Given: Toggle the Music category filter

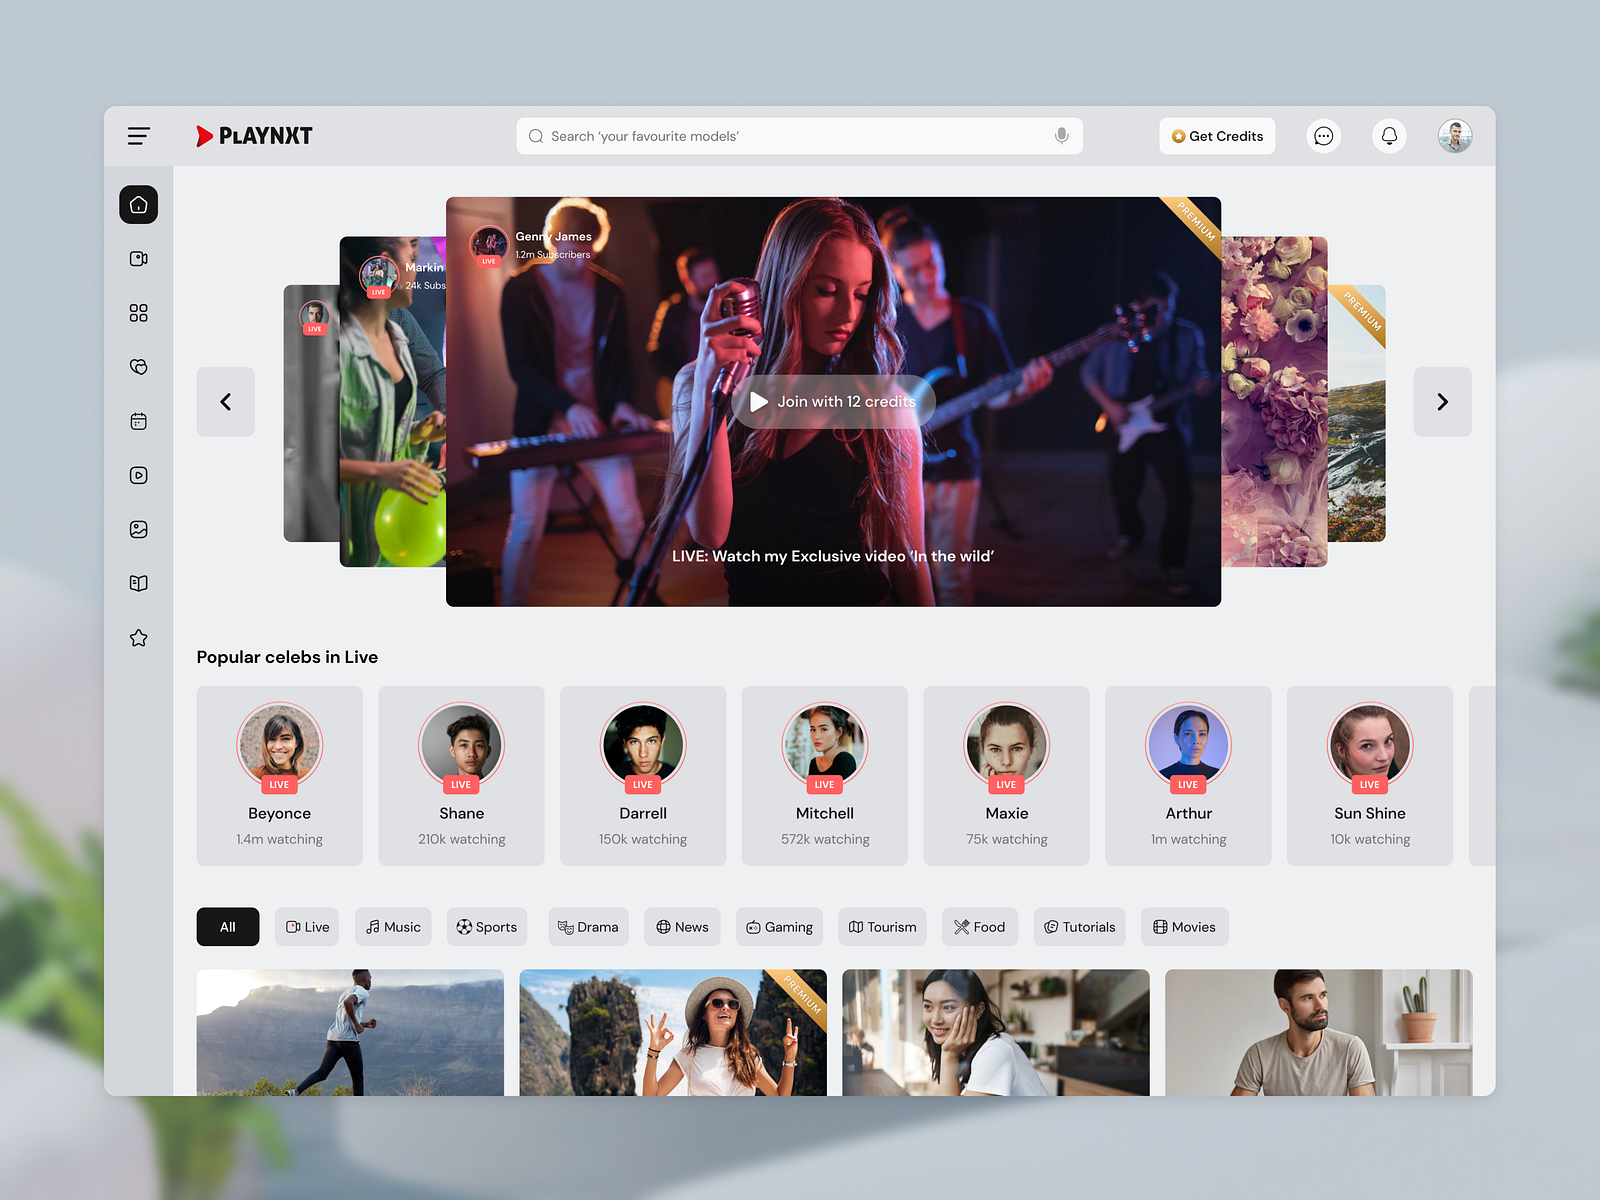Looking at the screenshot, I should click(393, 927).
